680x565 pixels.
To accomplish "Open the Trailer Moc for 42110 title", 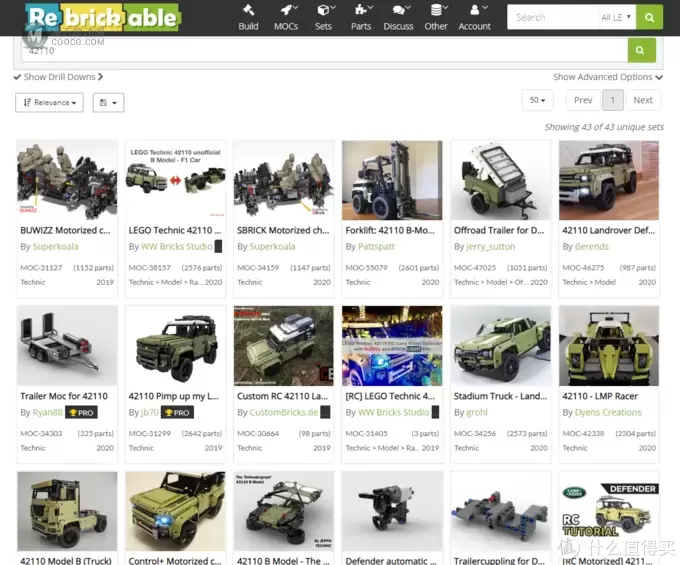I will (x=64, y=396).
